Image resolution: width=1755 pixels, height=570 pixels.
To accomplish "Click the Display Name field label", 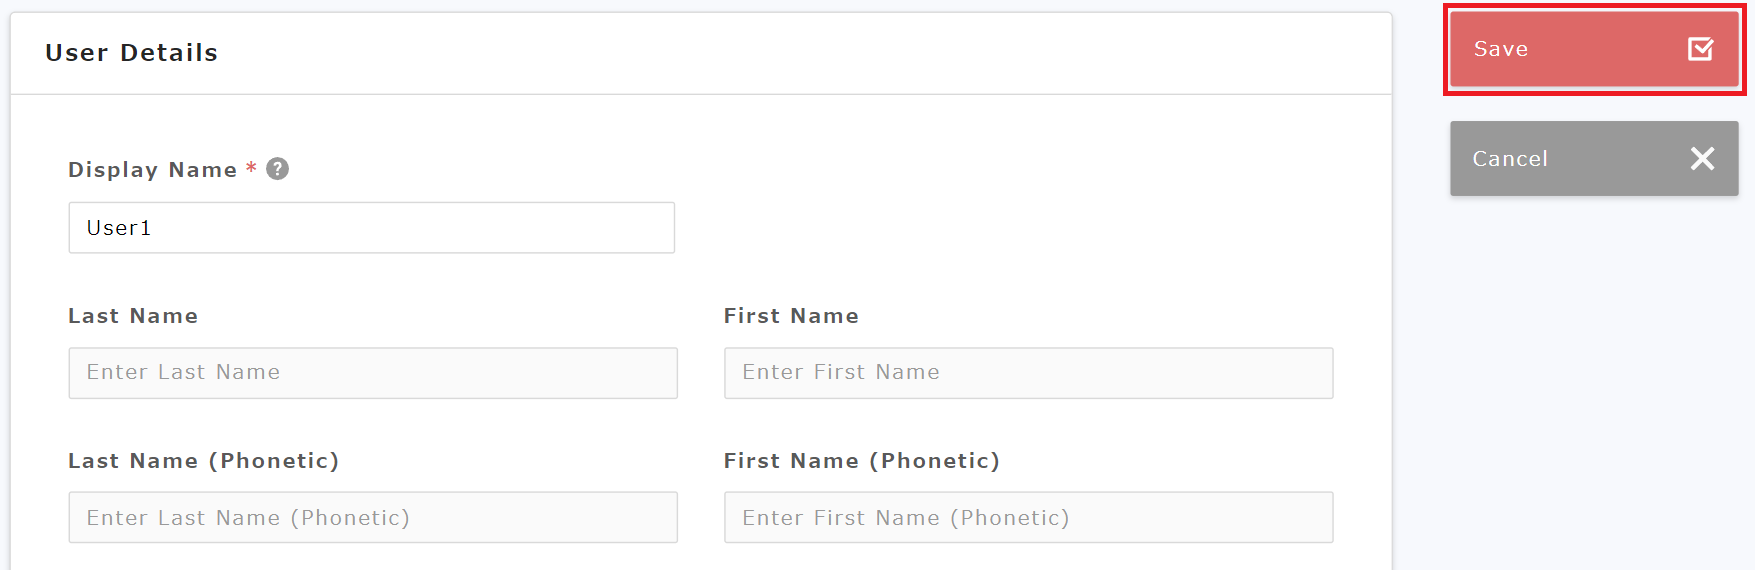I will click(152, 170).
